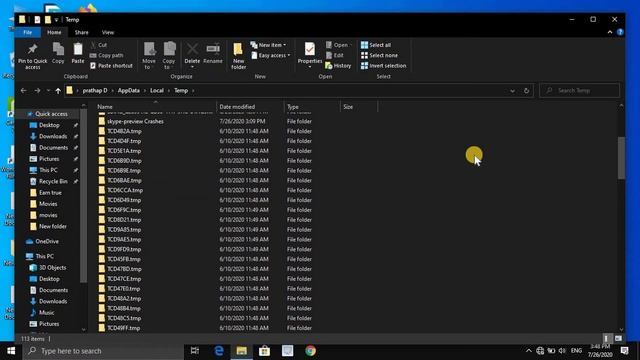Go up one folder level

pyautogui.click(x=58, y=91)
